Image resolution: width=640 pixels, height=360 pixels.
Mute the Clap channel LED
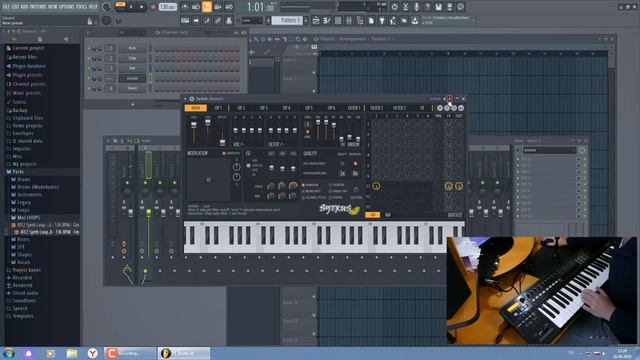[x=89, y=58]
